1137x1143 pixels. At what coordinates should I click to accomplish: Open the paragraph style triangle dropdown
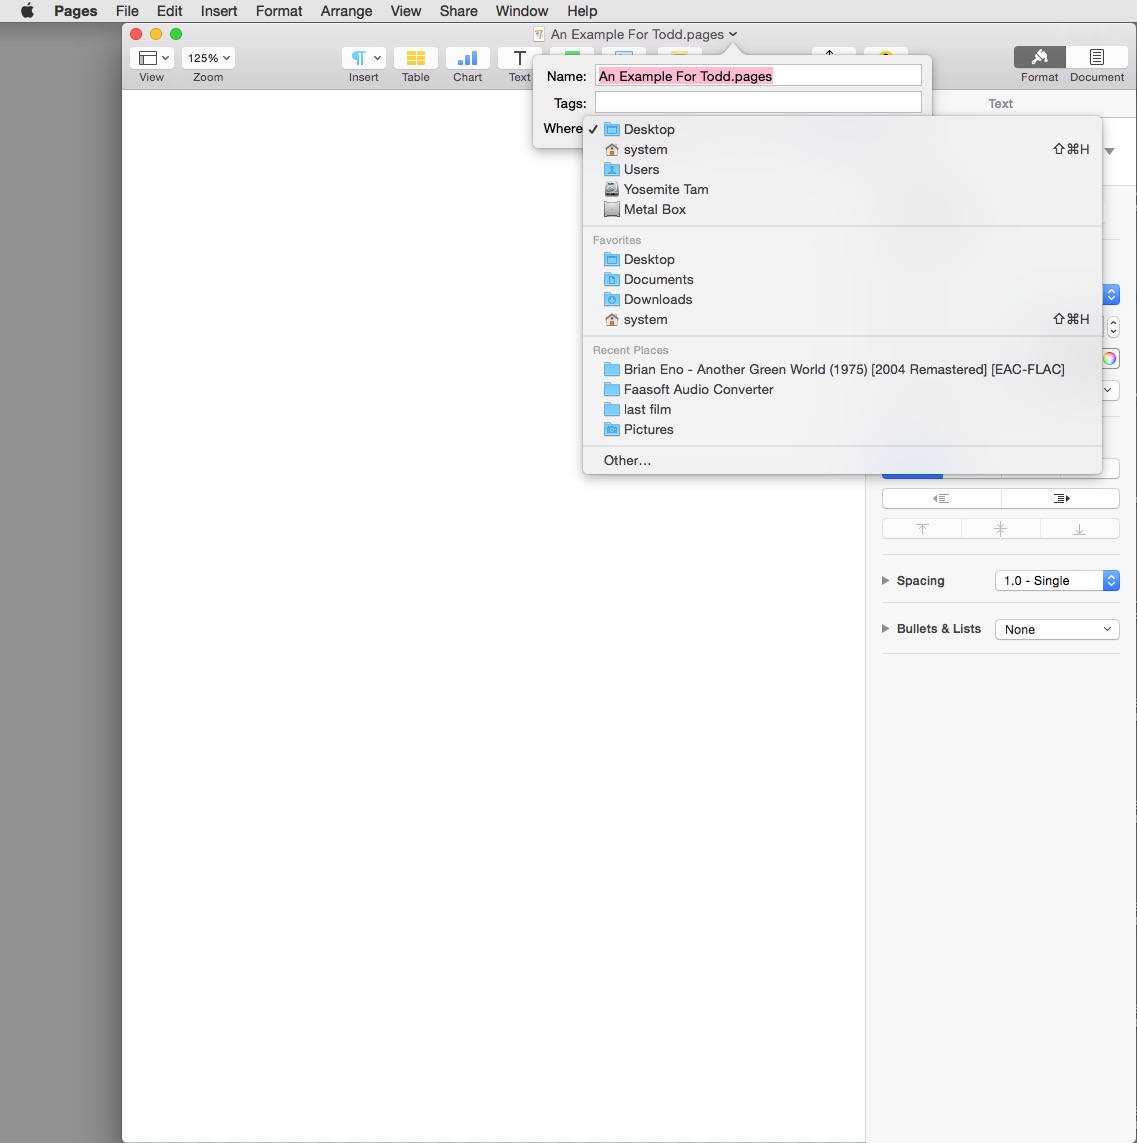pyautogui.click(x=1110, y=151)
